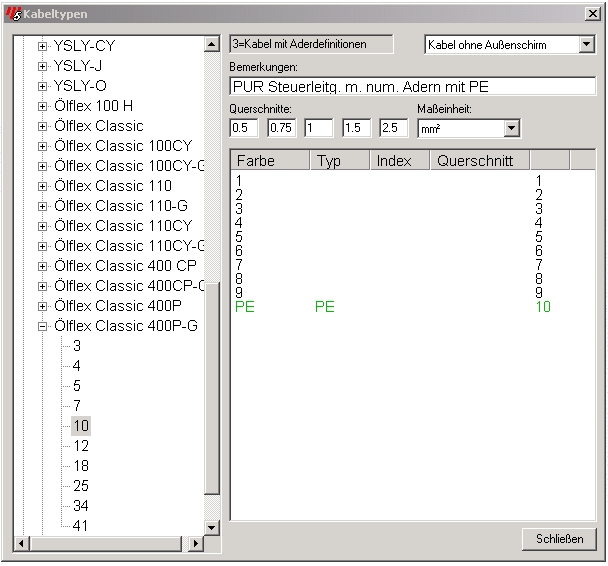Choose the 12-core cable variant
This screenshot has height=566, width=608.
(x=81, y=446)
